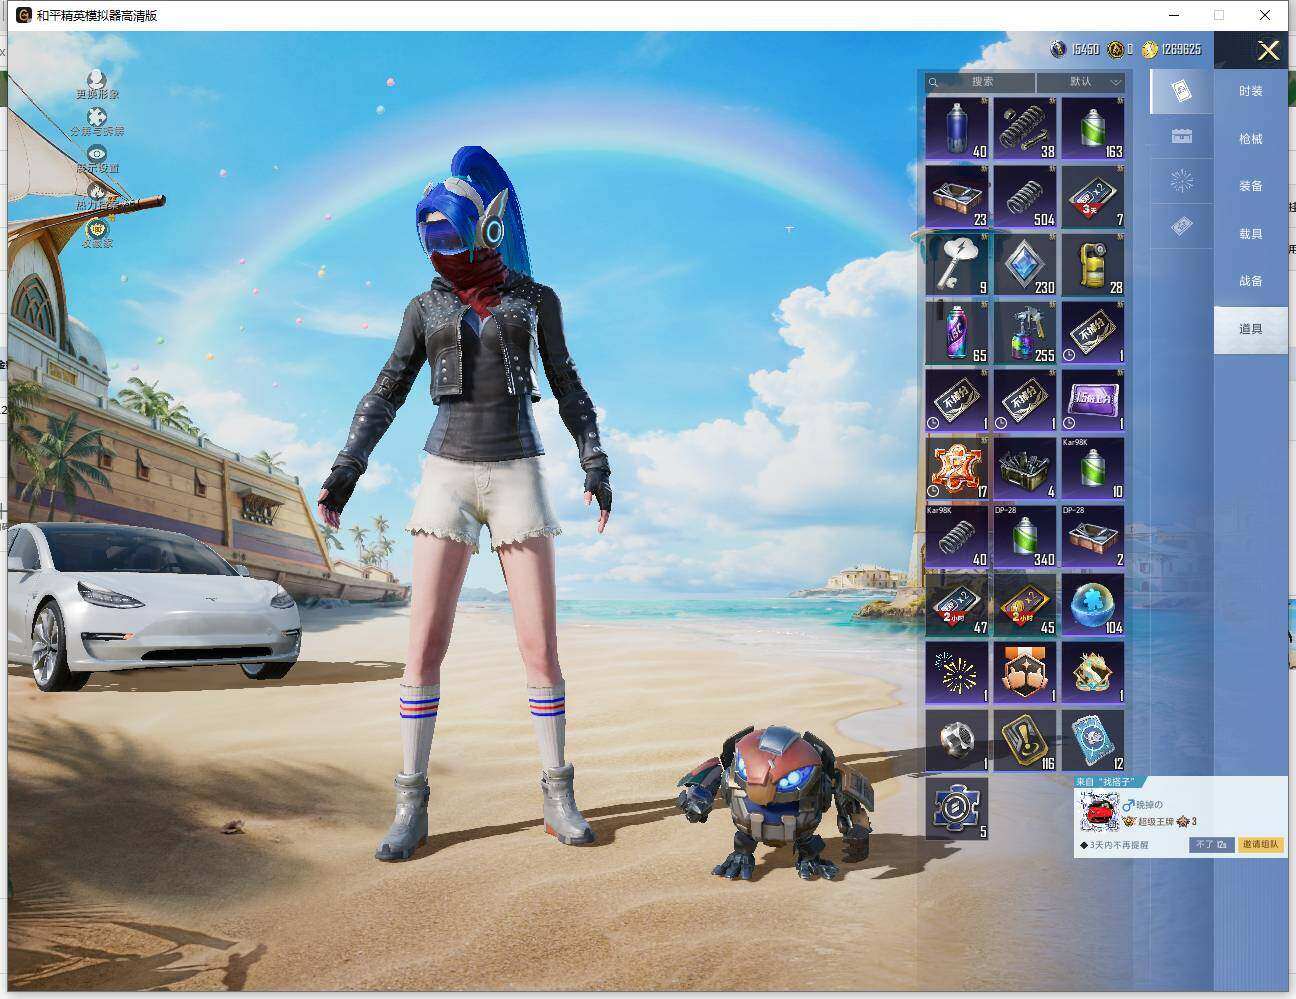Select the DP-28 brick crate item
1296x999 pixels.
click(1093, 536)
